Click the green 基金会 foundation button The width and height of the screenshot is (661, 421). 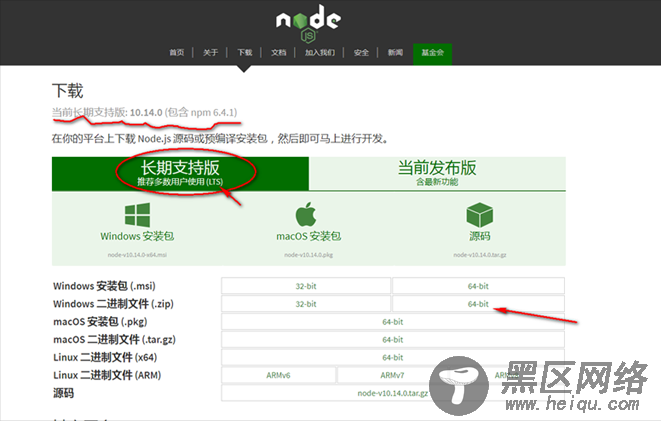point(433,54)
